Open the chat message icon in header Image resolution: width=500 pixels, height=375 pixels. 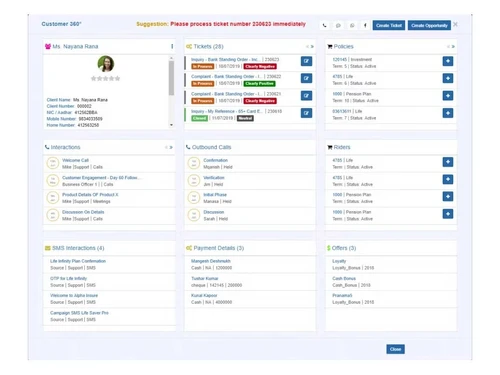[x=338, y=25]
